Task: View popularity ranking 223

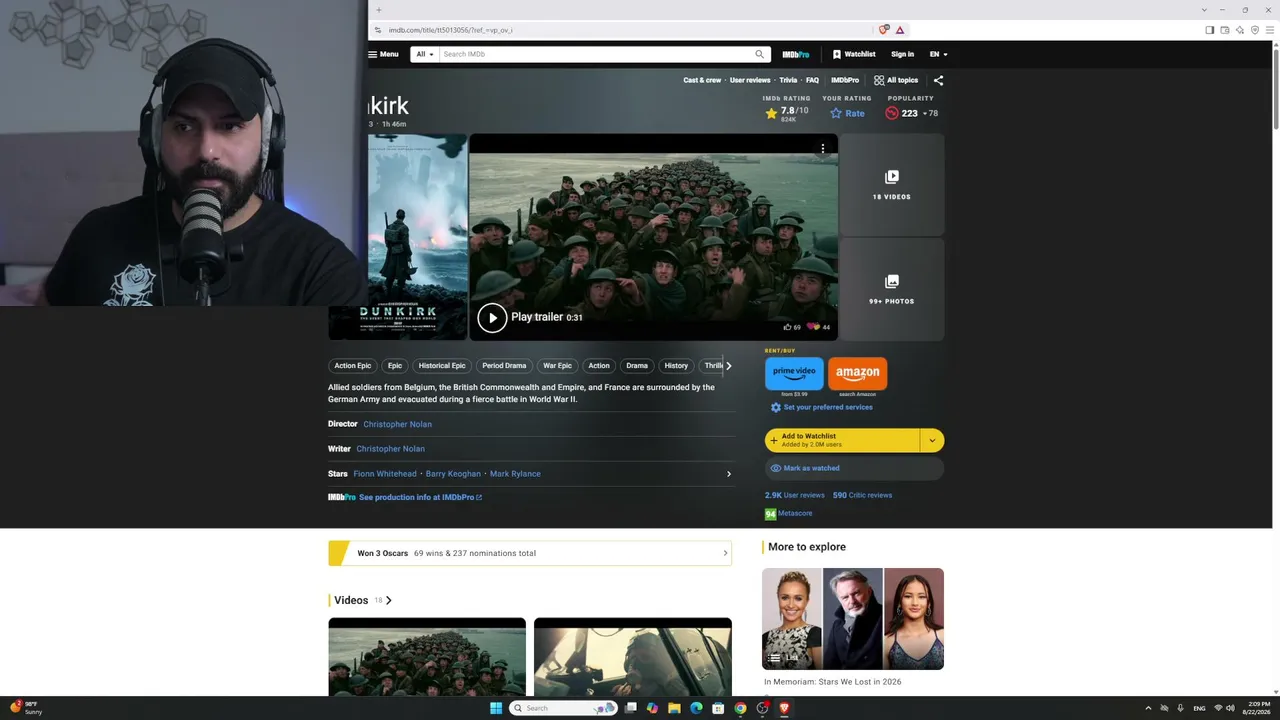Action: pos(911,113)
